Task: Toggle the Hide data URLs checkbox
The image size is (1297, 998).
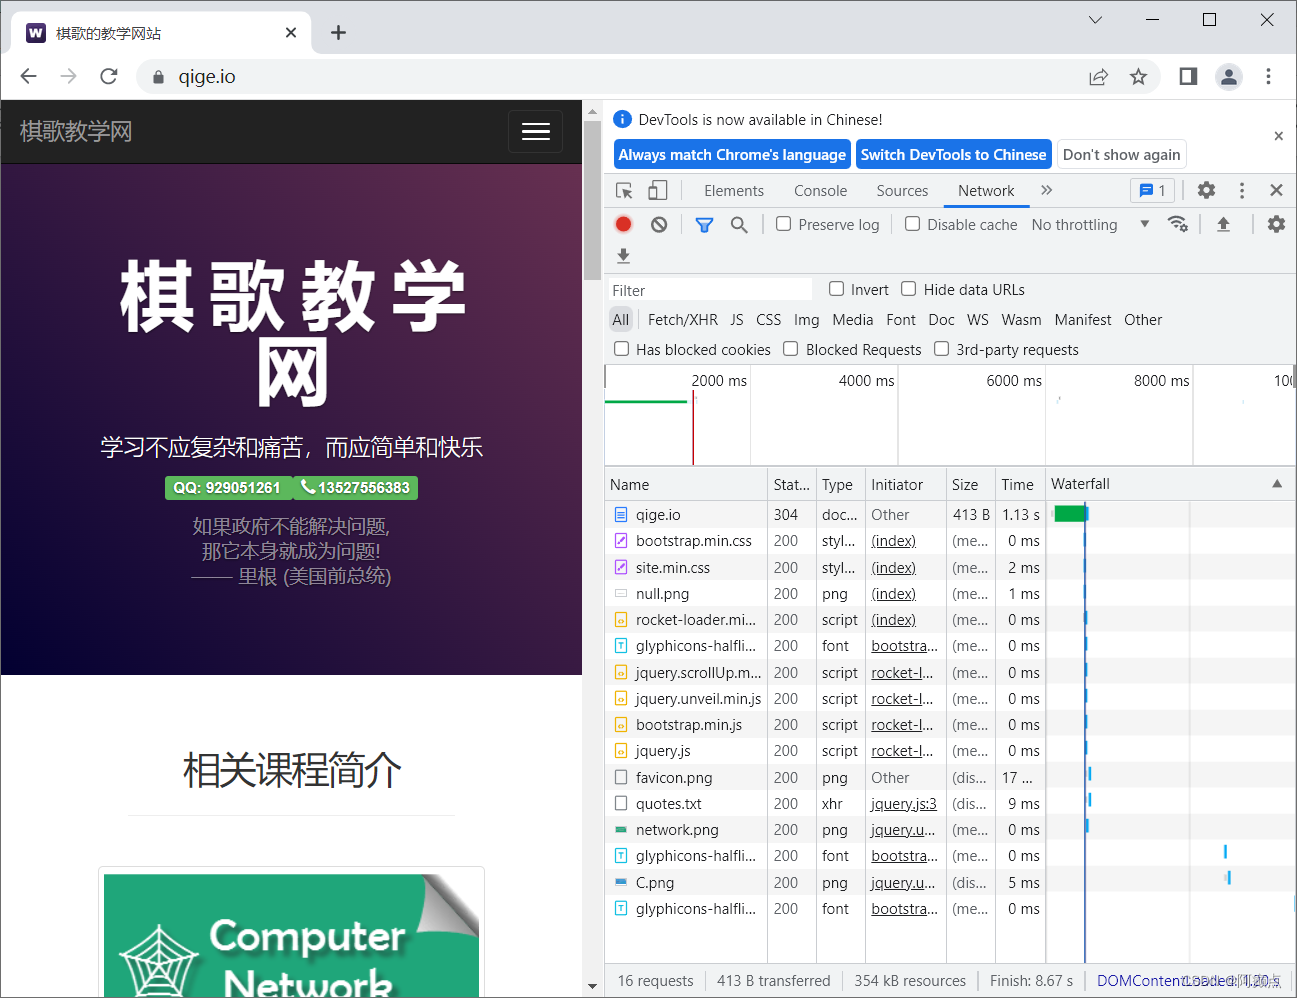Action: click(908, 289)
